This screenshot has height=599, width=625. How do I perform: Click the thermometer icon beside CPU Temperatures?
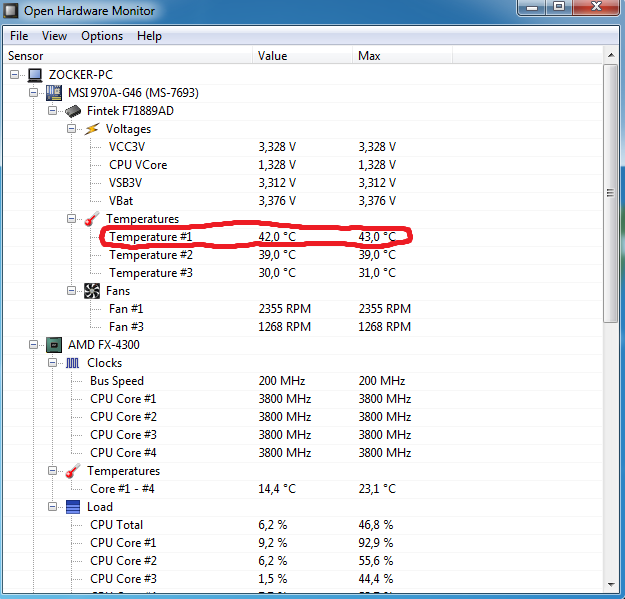pyautogui.click(x=73, y=471)
